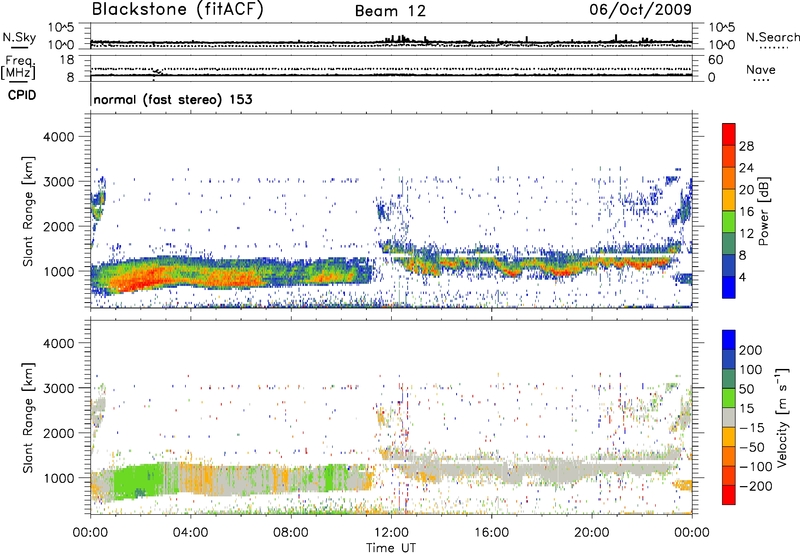800x554 pixels.
Task: Select the '08:00' time axis label
Action: tap(291, 533)
